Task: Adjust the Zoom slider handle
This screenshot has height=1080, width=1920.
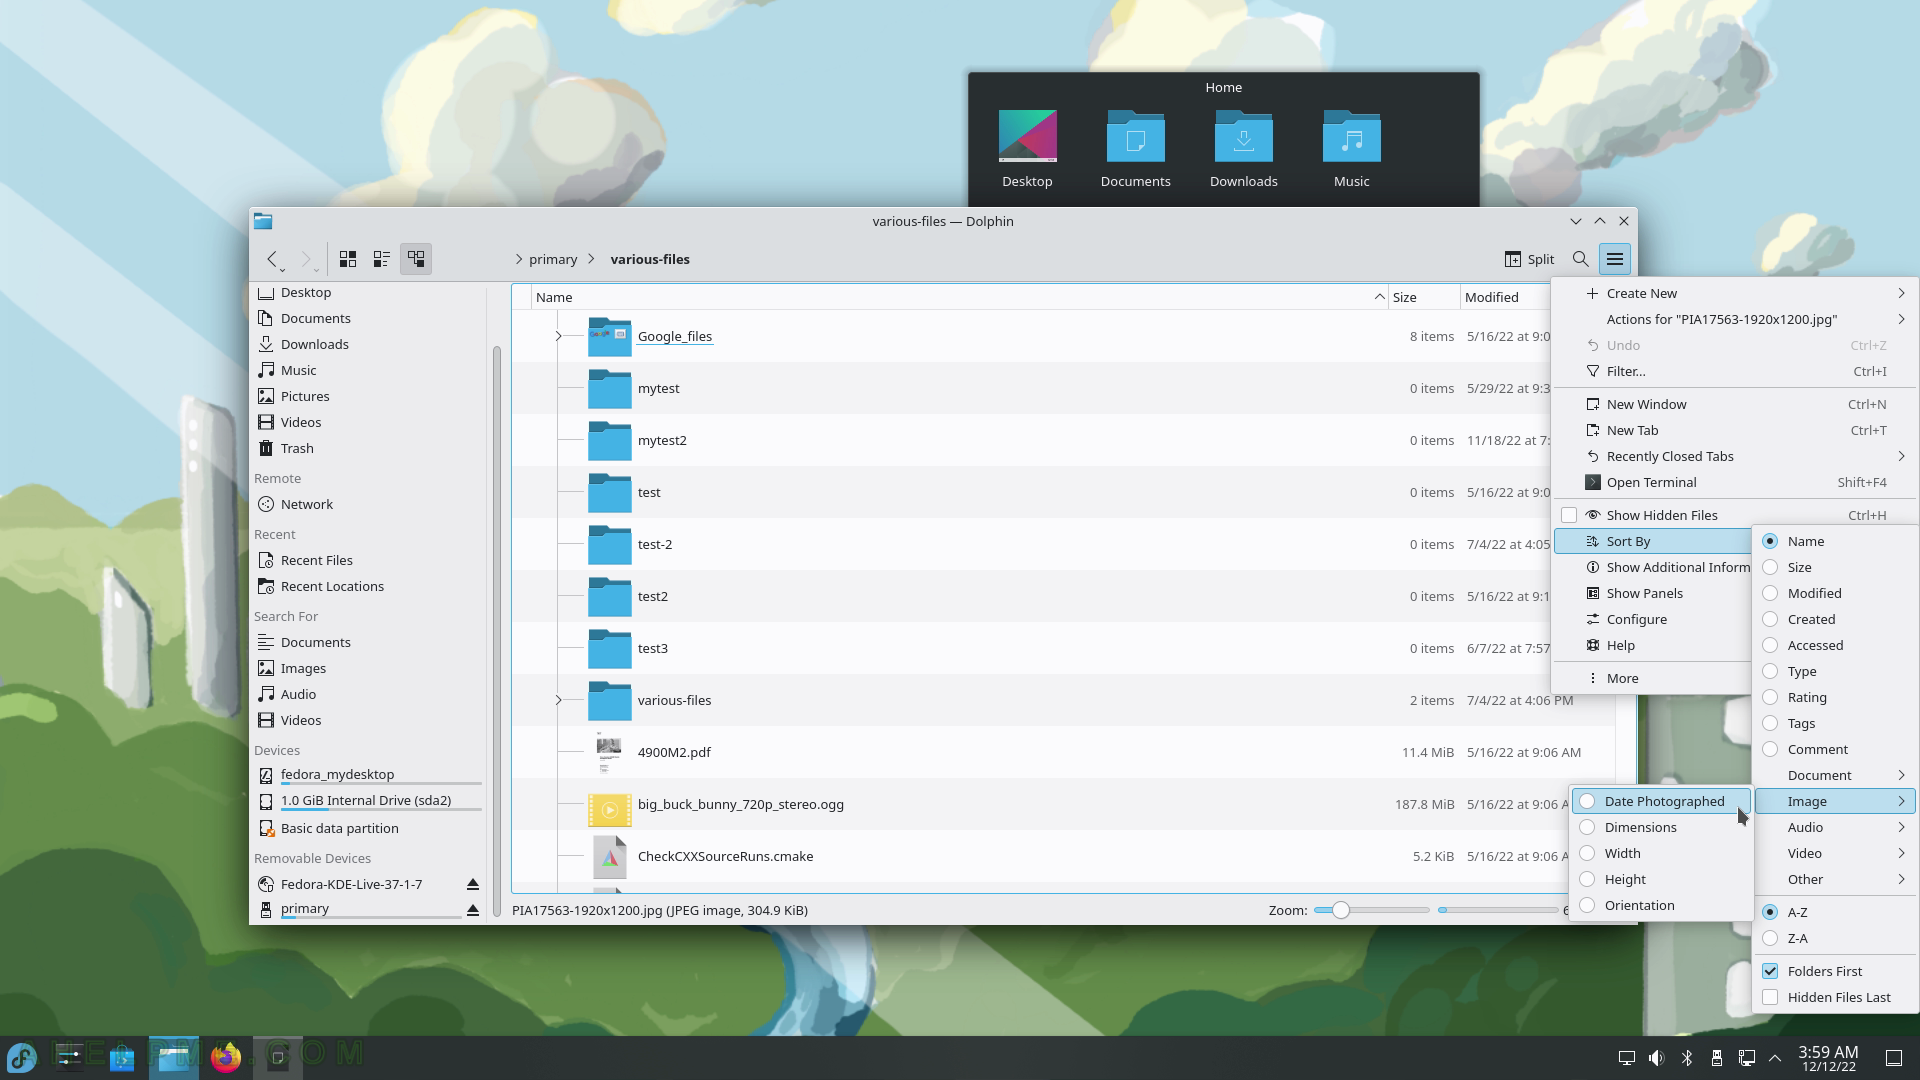Action: (x=1340, y=910)
